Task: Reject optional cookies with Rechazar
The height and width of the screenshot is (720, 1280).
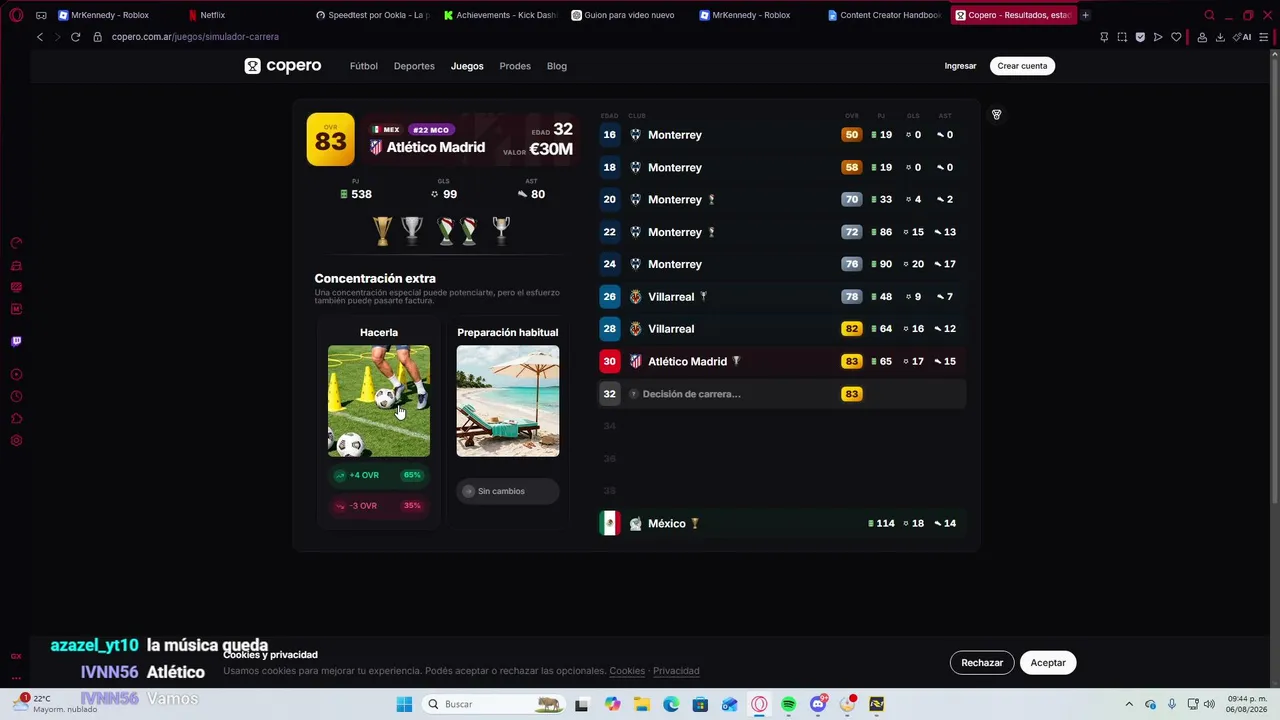Action: coord(982,663)
